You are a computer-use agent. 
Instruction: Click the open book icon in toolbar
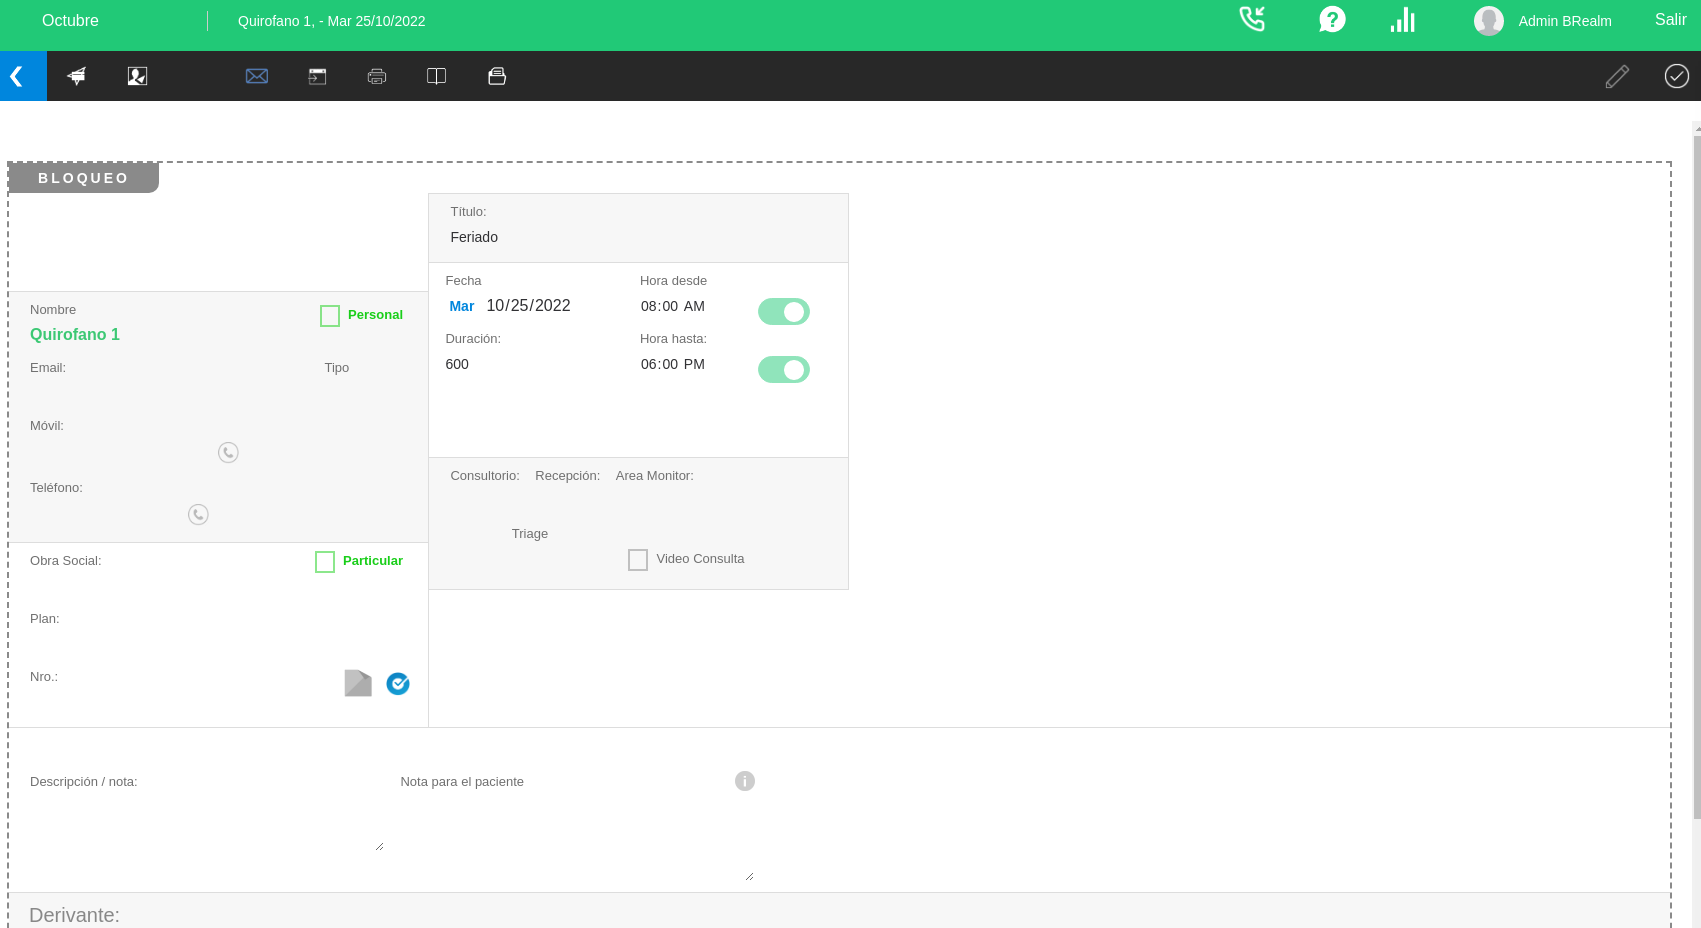click(437, 76)
